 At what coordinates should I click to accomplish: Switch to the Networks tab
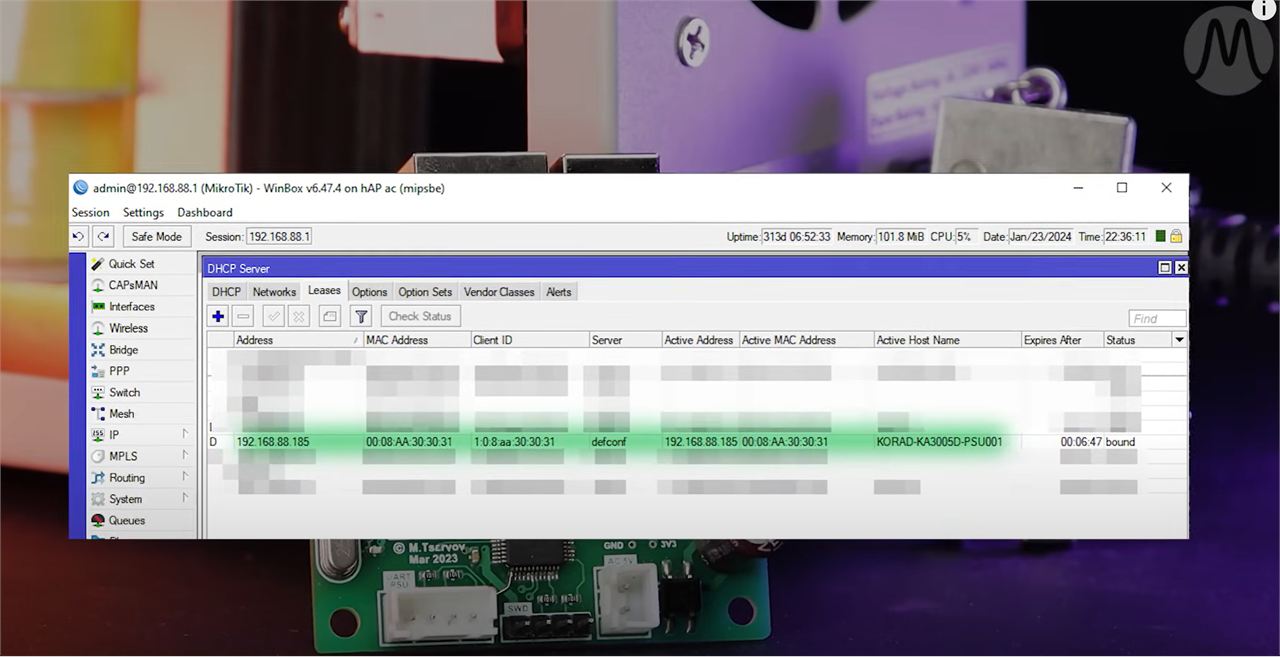point(274,292)
